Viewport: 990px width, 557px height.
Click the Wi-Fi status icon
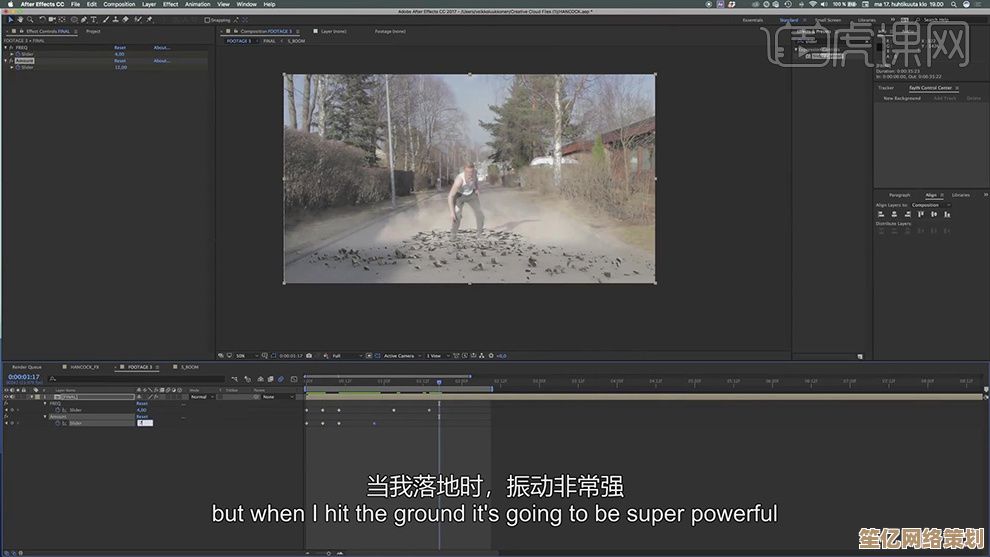[813, 4]
